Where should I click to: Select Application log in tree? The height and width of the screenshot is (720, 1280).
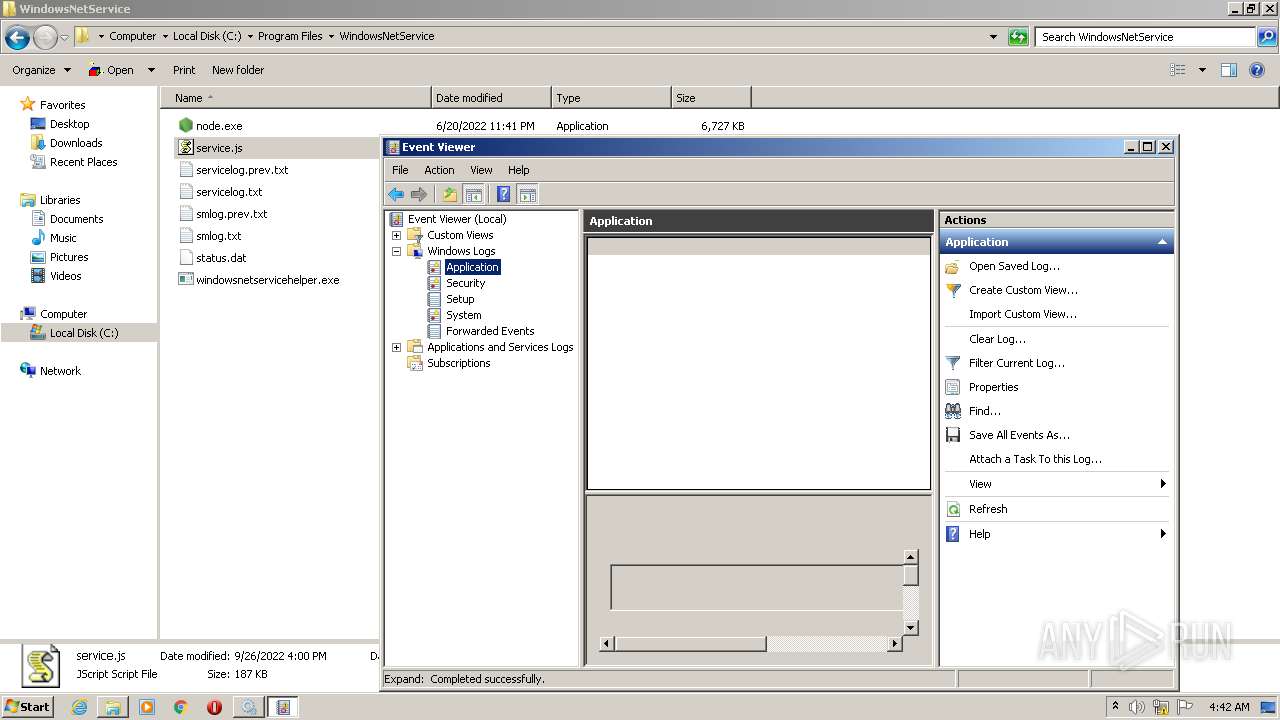472,267
